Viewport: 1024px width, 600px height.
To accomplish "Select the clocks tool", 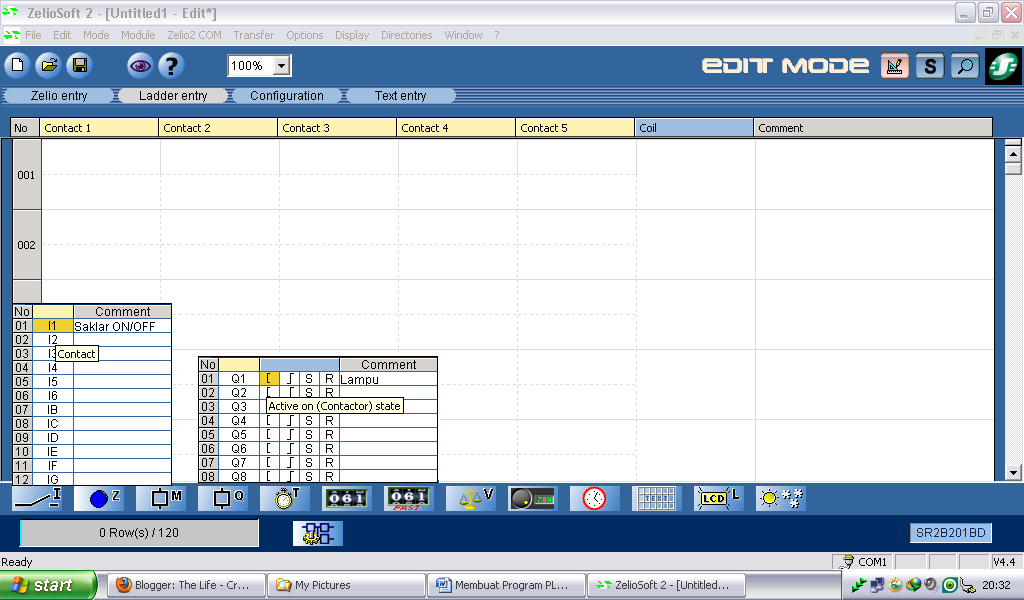I will (x=594, y=498).
